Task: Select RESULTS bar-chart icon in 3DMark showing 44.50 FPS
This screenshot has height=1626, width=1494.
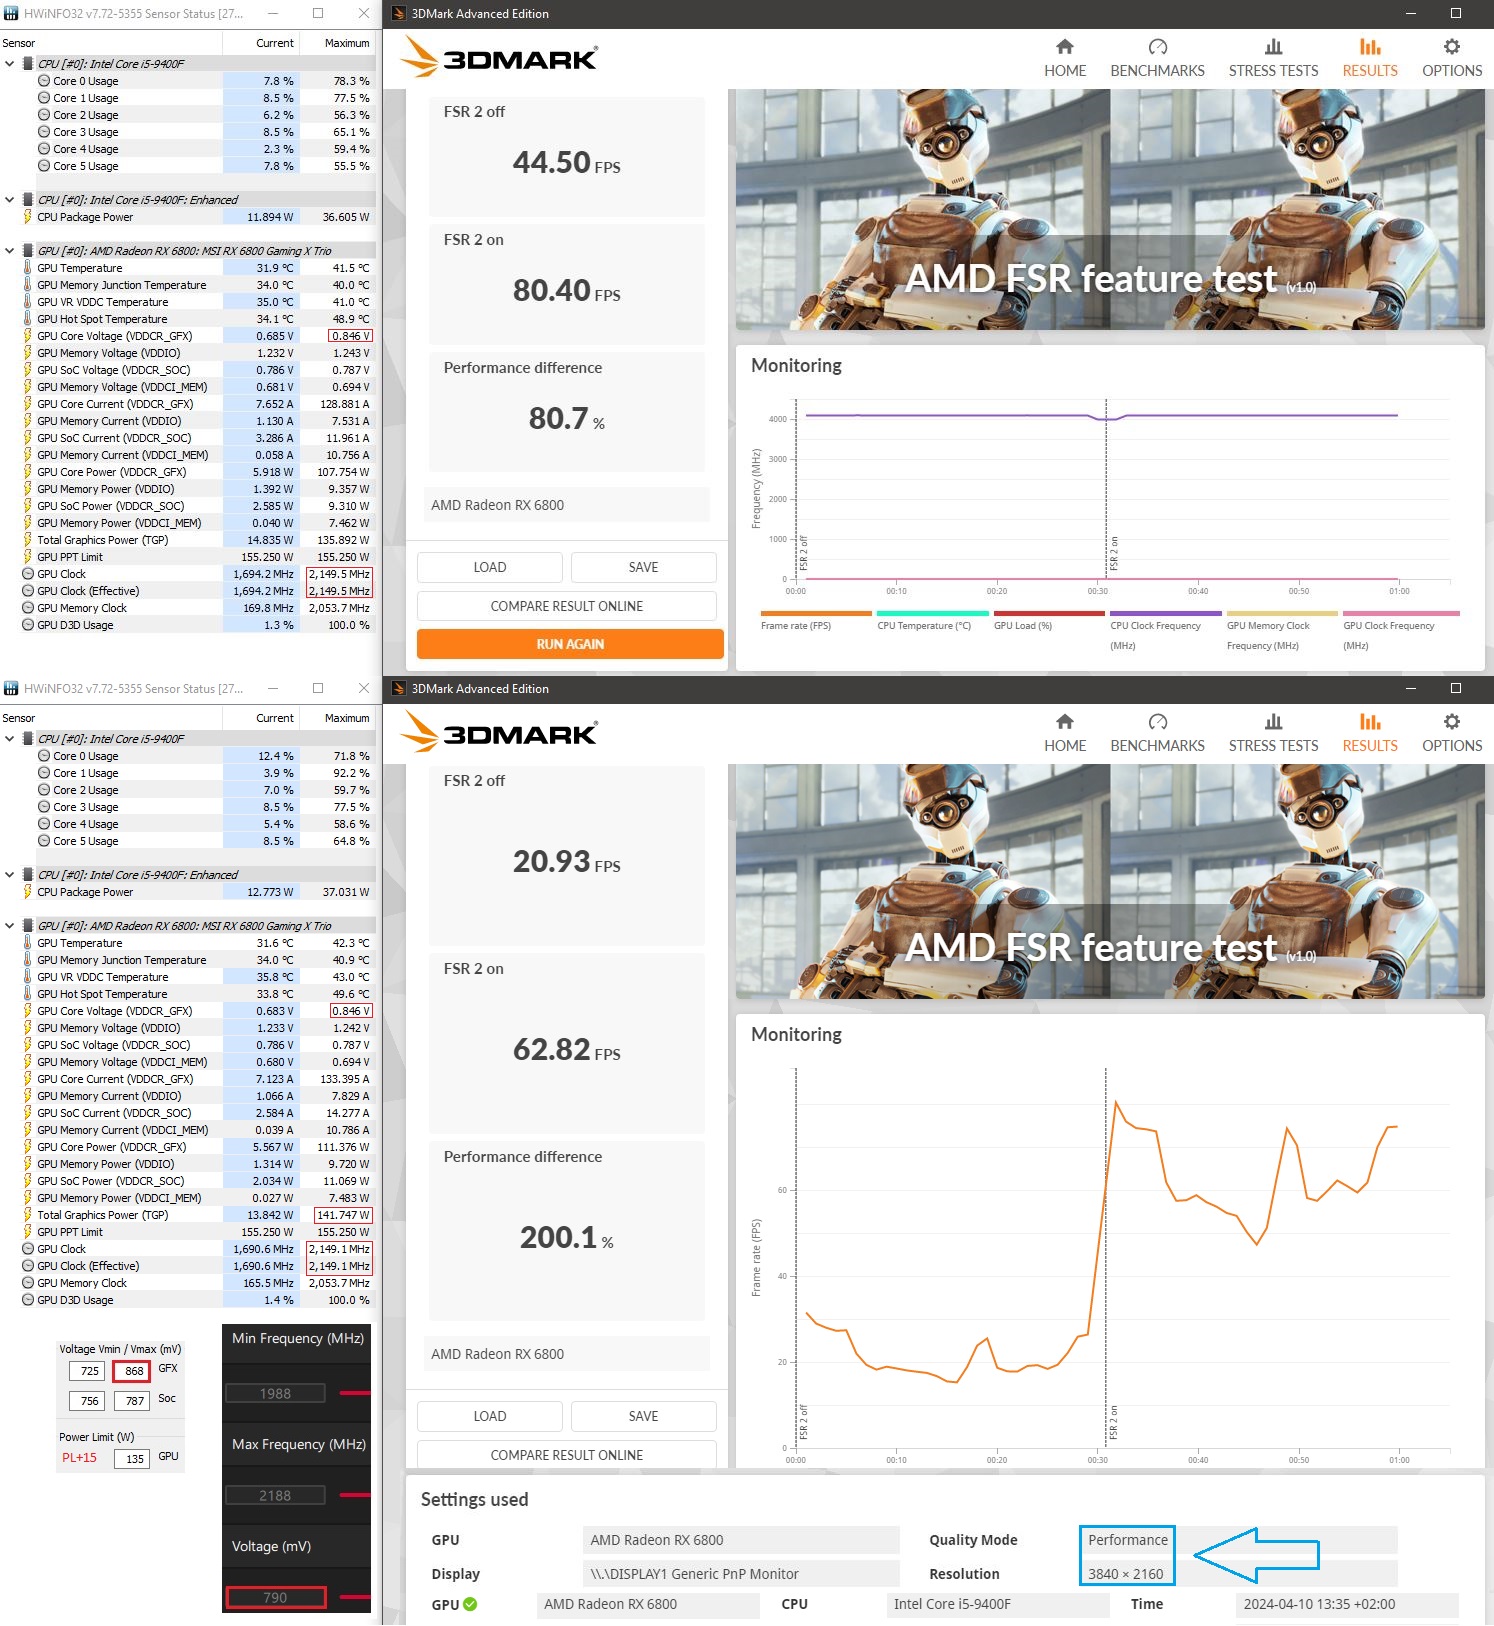Action: pos(1370,47)
